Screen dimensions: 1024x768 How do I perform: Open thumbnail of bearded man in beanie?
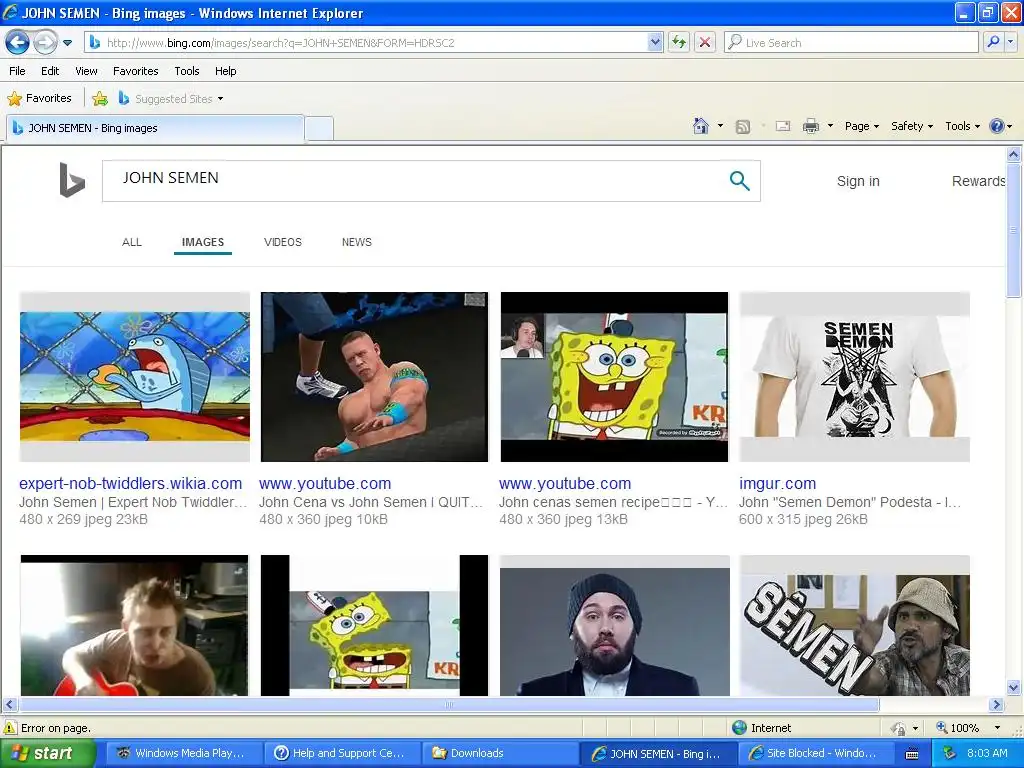(x=615, y=625)
